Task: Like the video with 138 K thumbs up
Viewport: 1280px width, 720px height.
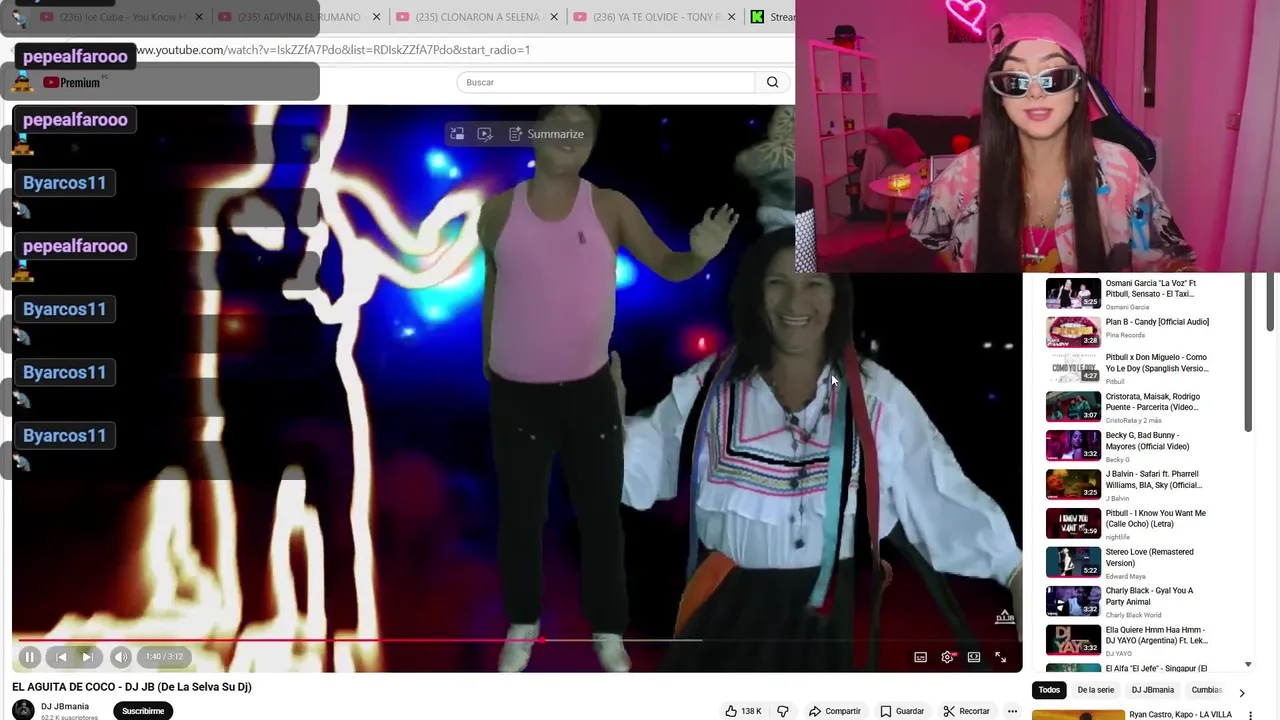Action: pyautogui.click(x=743, y=711)
